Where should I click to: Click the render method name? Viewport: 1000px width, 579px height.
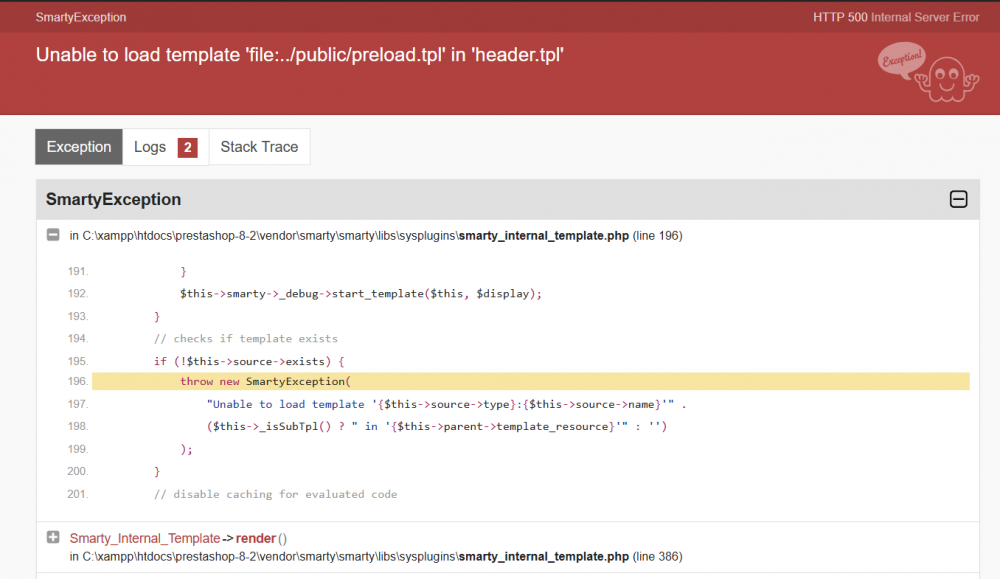[256, 538]
